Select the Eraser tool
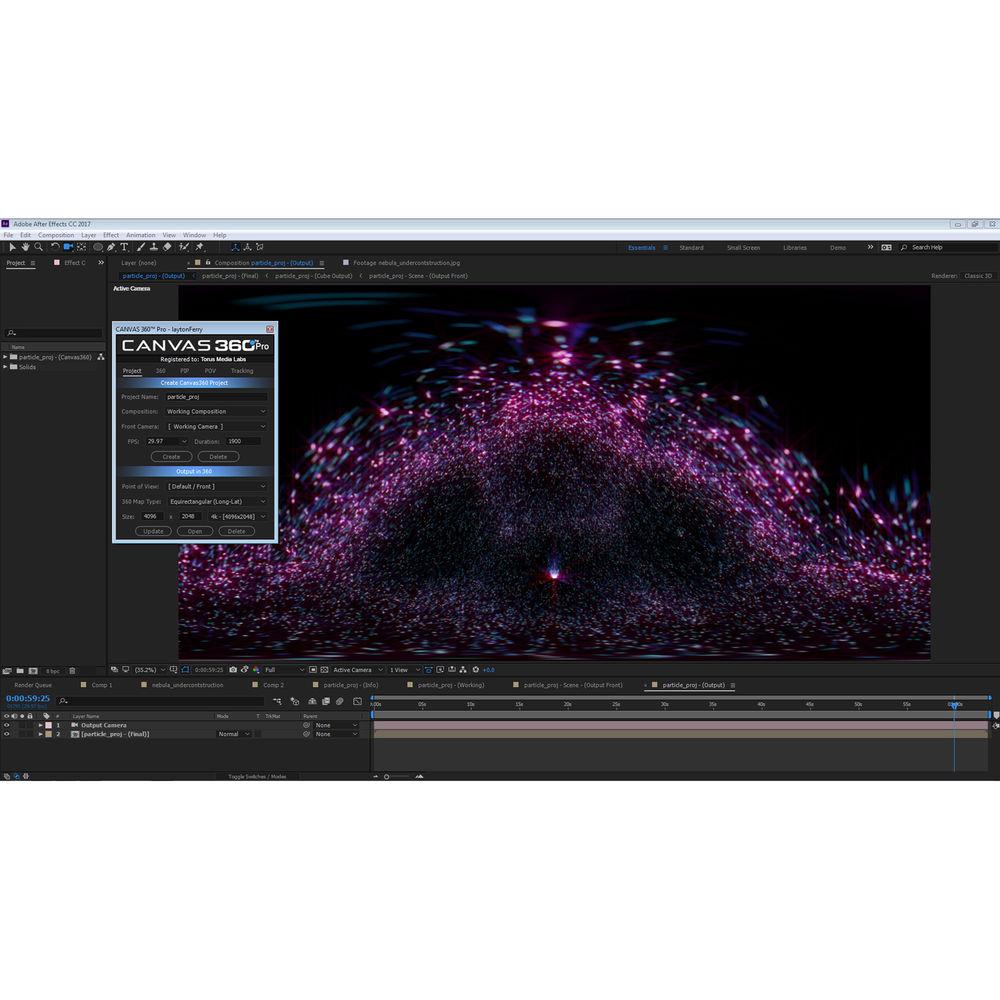This screenshot has height=1000, width=1000. (x=167, y=247)
